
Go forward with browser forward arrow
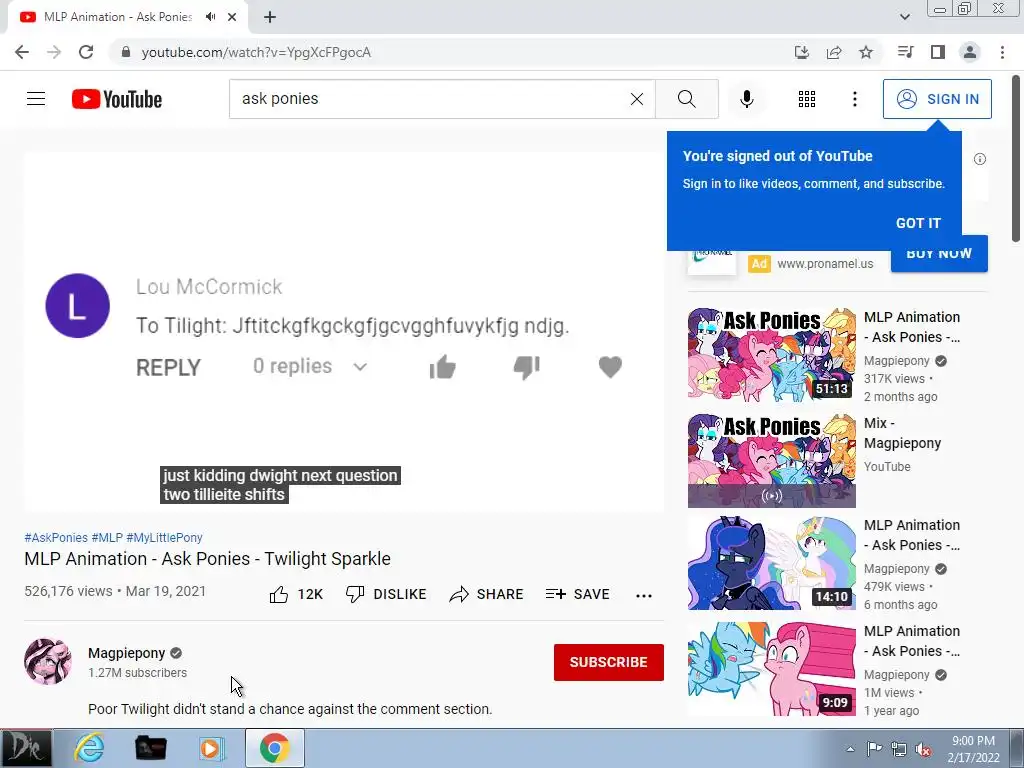click(54, 52)
